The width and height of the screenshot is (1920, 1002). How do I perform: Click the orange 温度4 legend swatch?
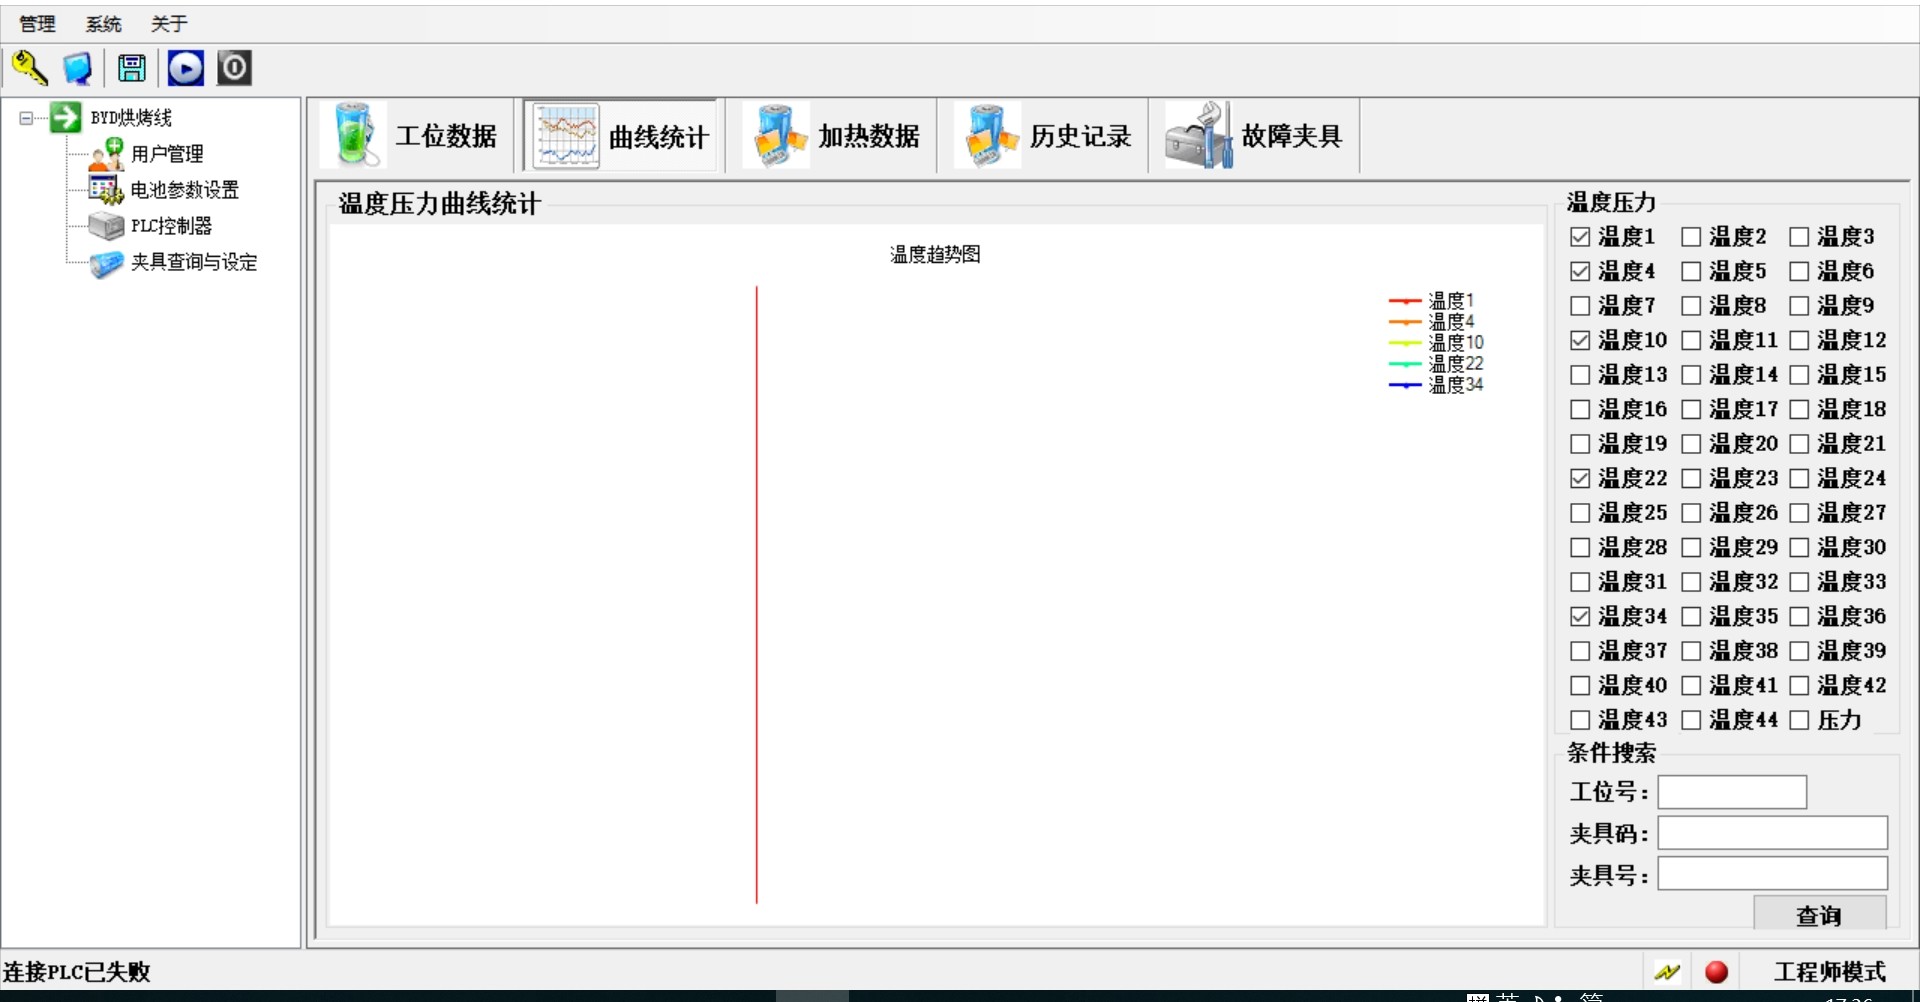(1405, 322)
